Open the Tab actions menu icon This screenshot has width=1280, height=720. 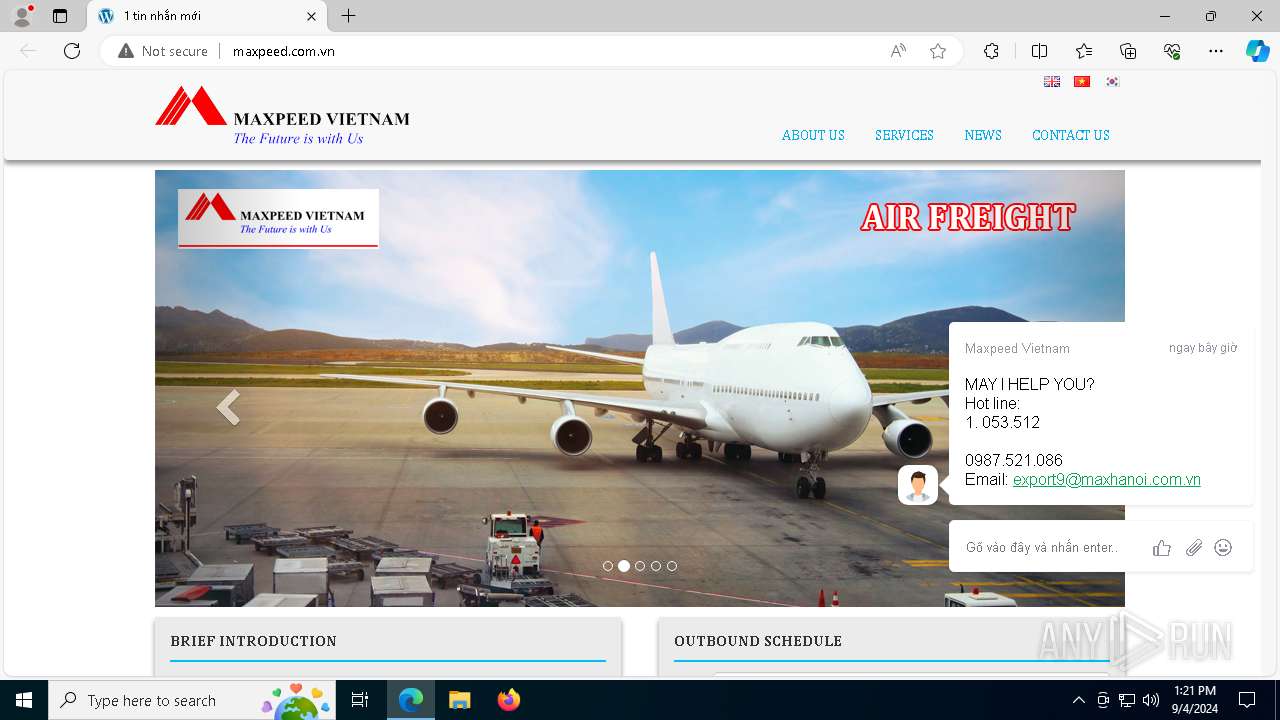click(x=60, y=16)
